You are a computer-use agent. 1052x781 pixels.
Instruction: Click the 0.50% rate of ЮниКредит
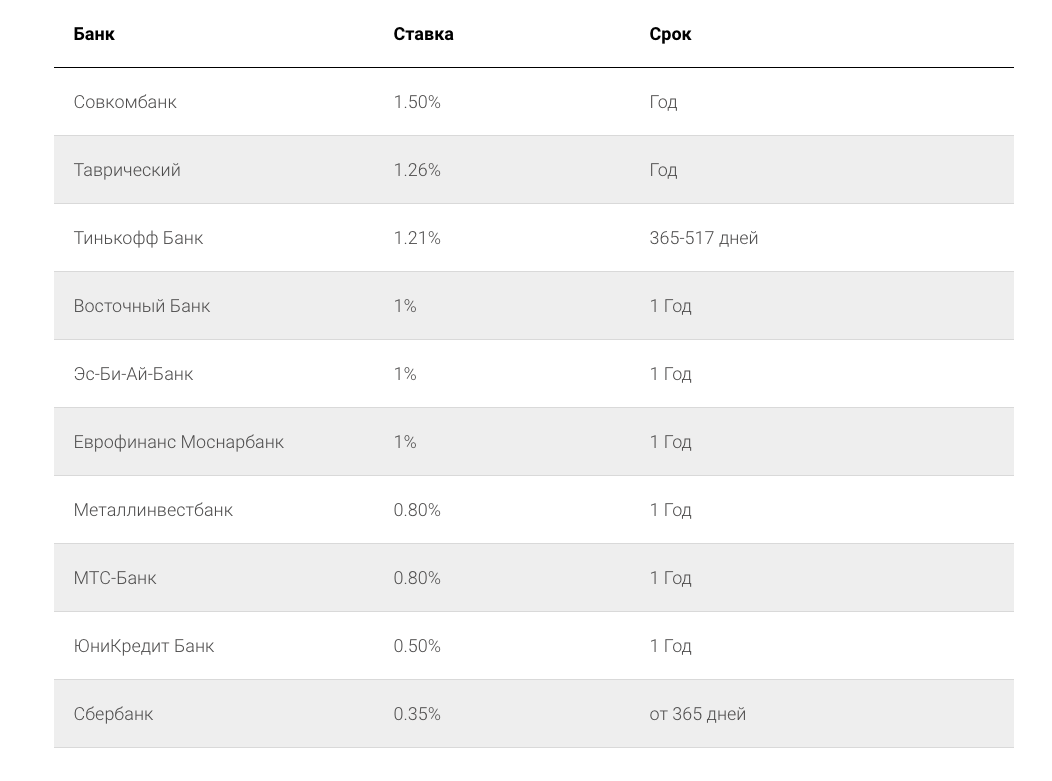click(417, 646)
